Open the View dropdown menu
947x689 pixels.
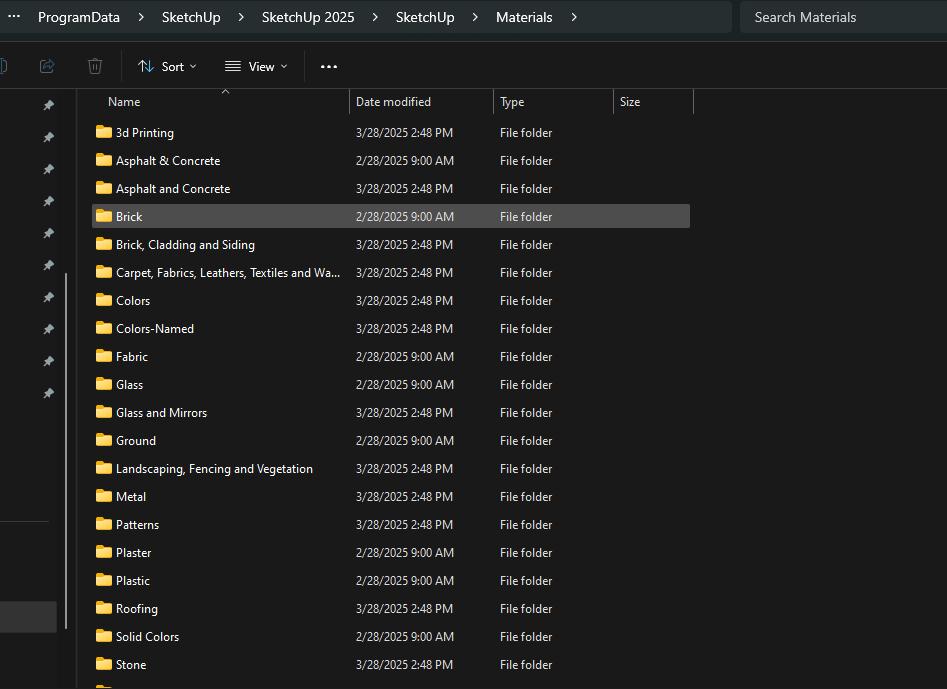click(256, 66)
